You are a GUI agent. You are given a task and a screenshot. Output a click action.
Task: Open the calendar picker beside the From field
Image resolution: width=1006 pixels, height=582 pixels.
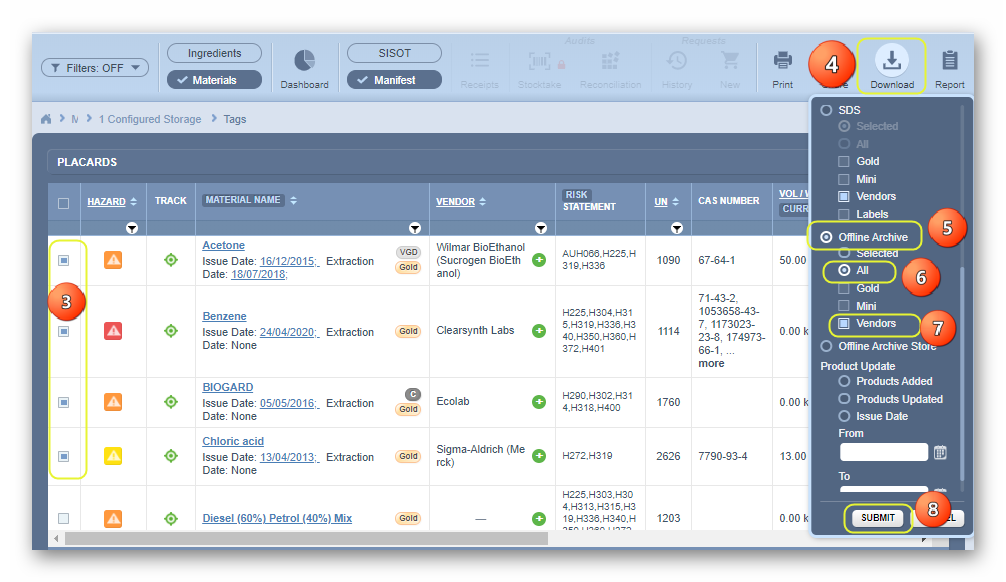click(938, 452)
